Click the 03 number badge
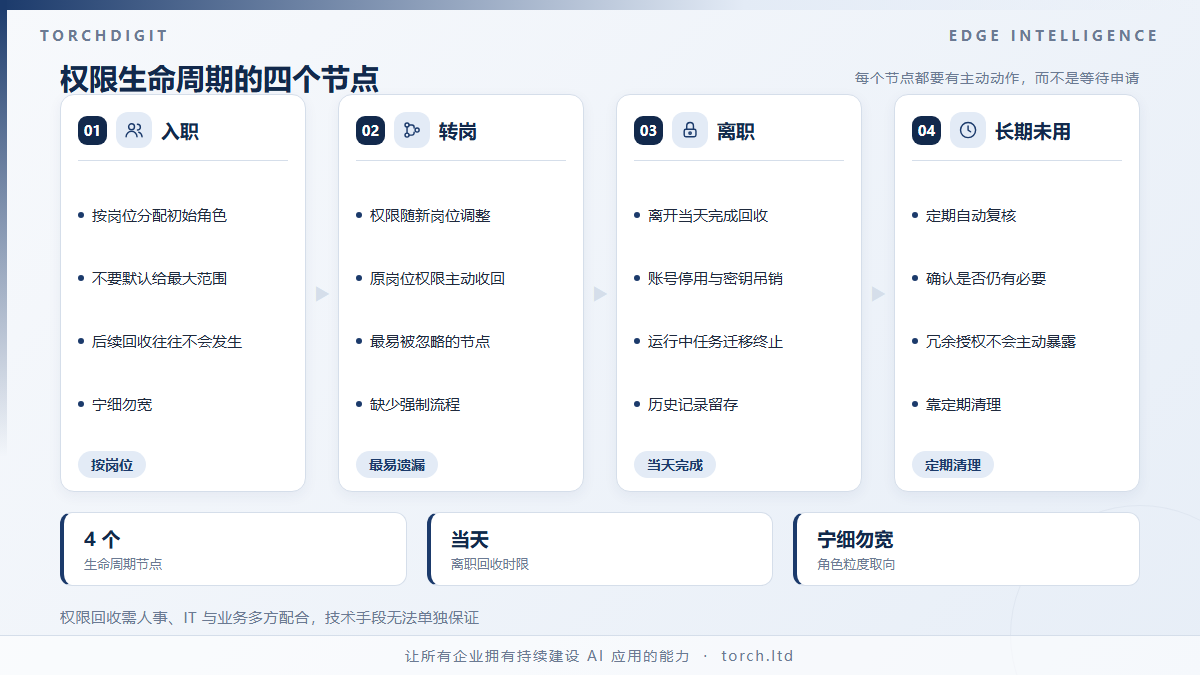The height and width of the screenshot is (675, 1200). [648, 130]
